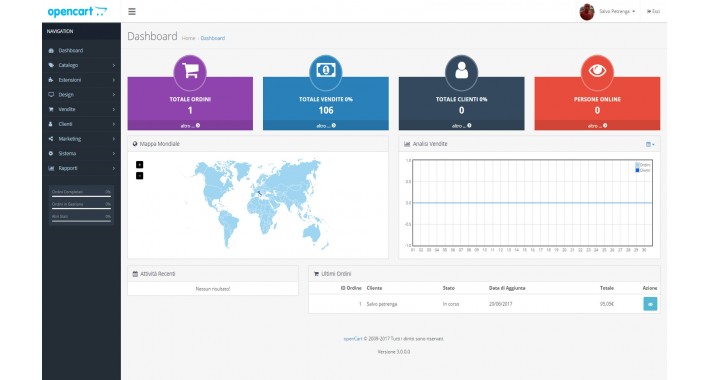The image size is (710, 380).
Task: Click the chart icon beside Analisi Vendite
Action: coord(407,144)
